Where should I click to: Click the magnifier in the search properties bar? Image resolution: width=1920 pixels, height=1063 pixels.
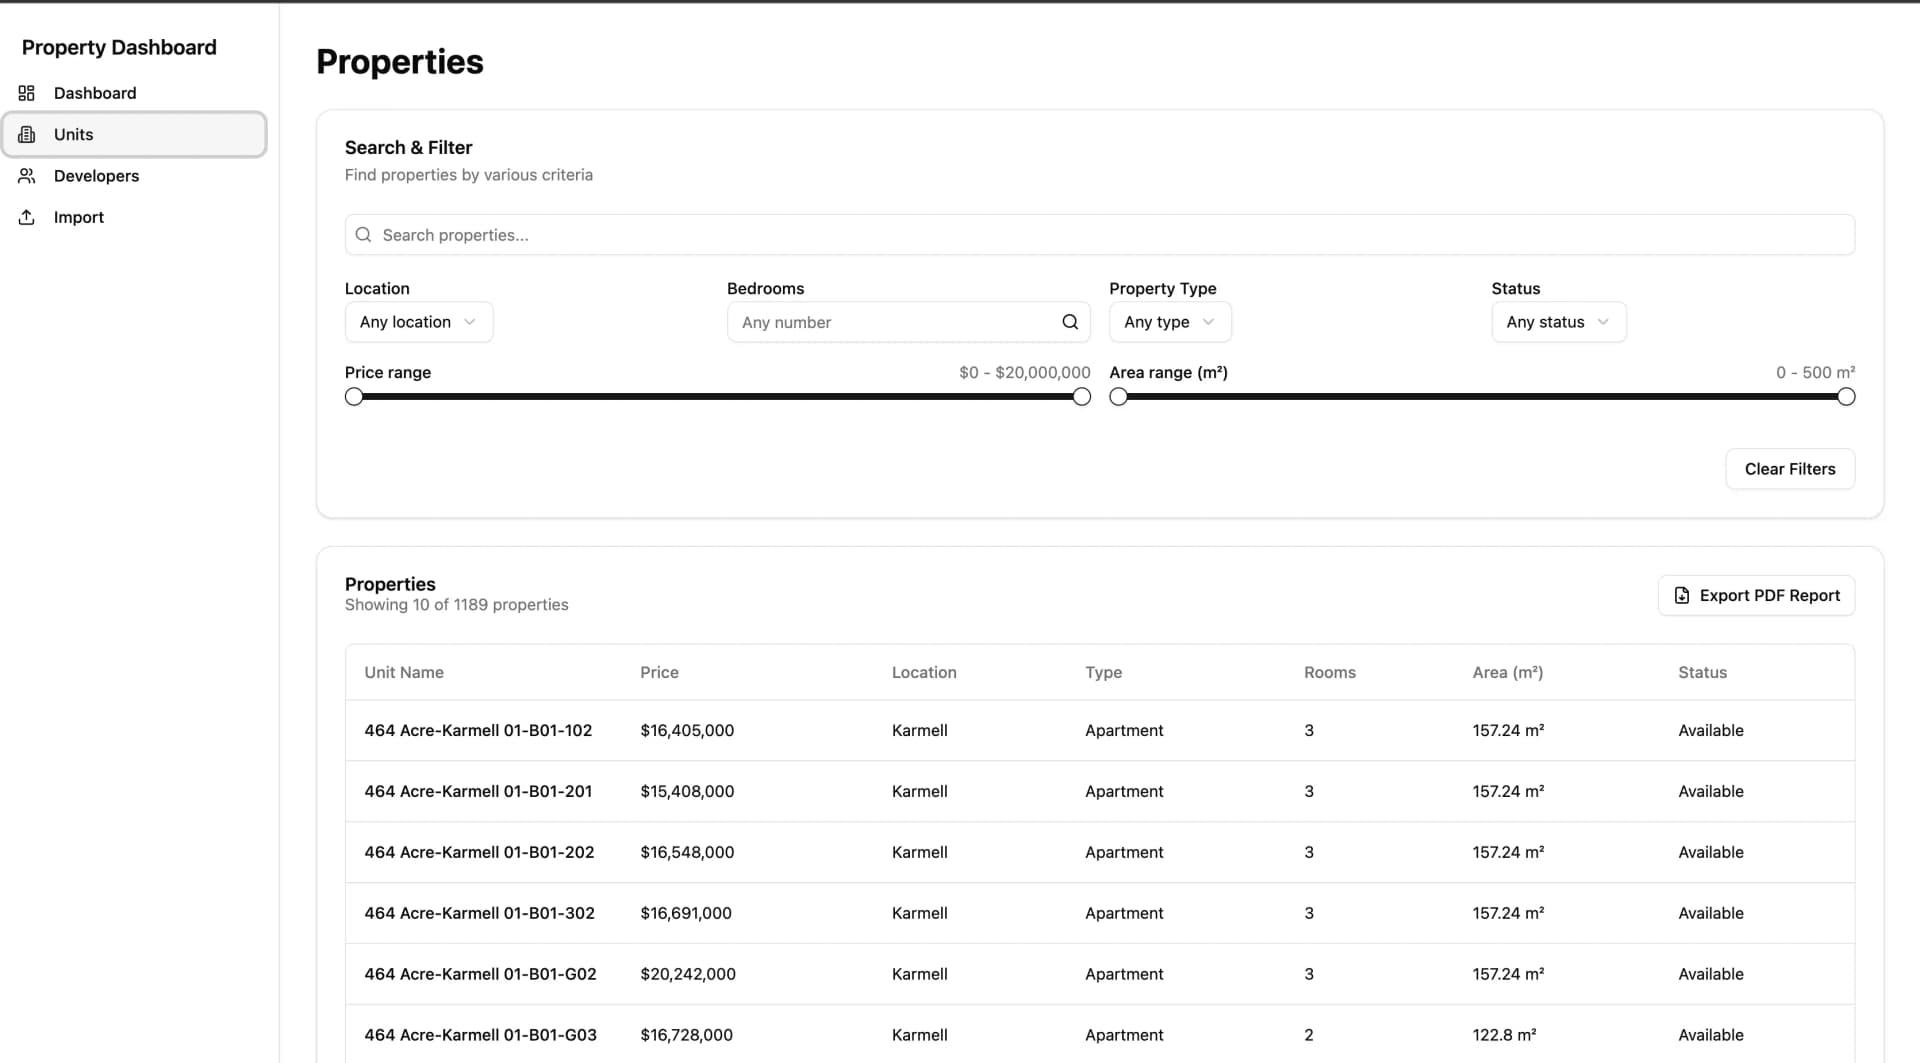(363, 234)
